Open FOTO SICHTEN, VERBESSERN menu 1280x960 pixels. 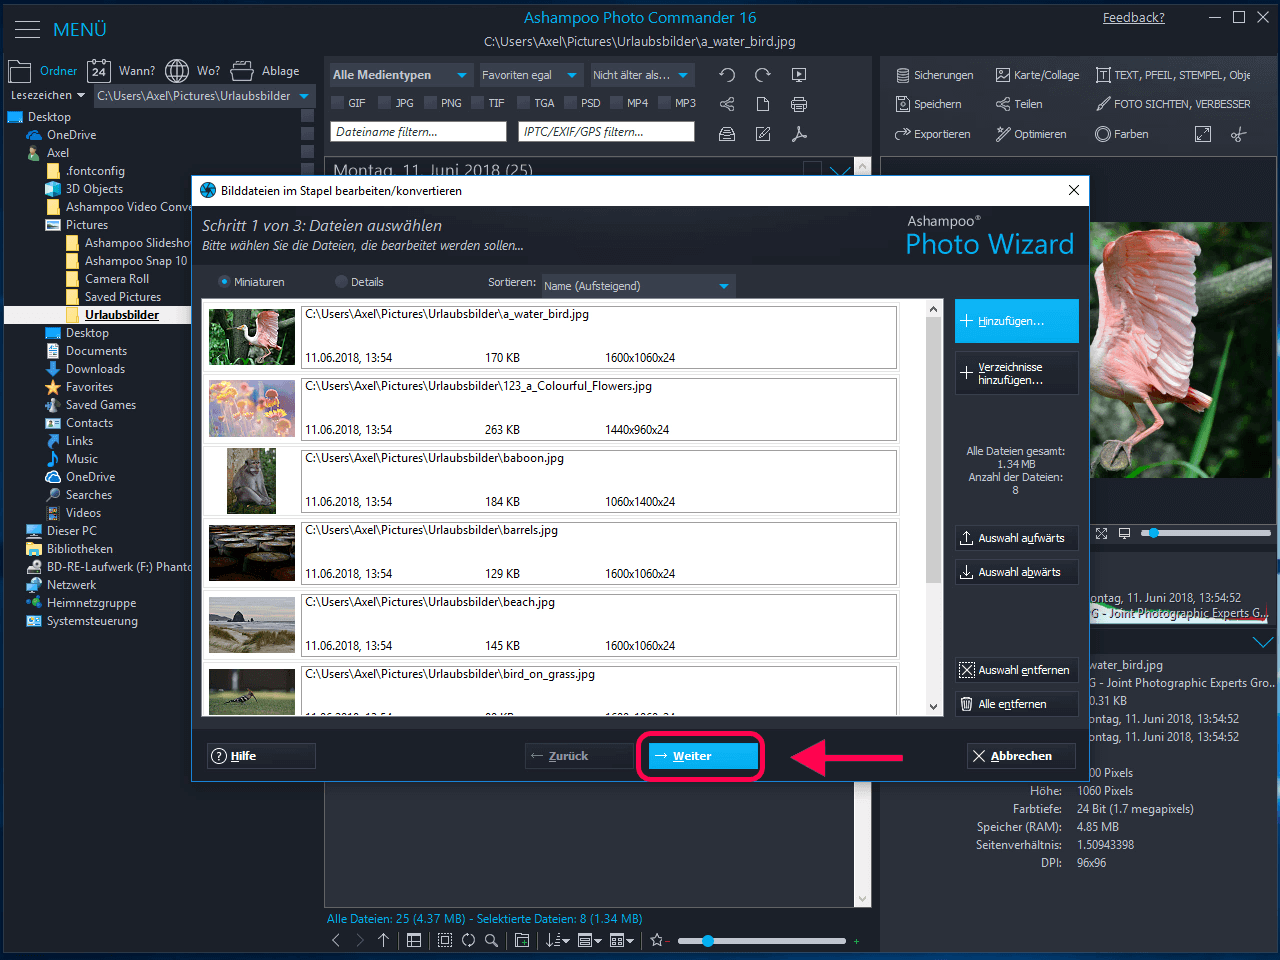(1173, 104)
